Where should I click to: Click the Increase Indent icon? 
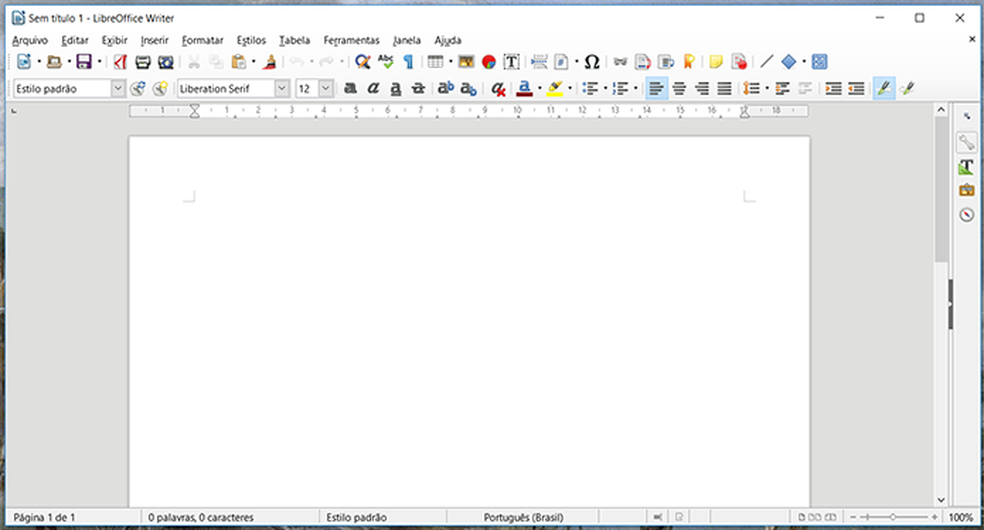833,88
